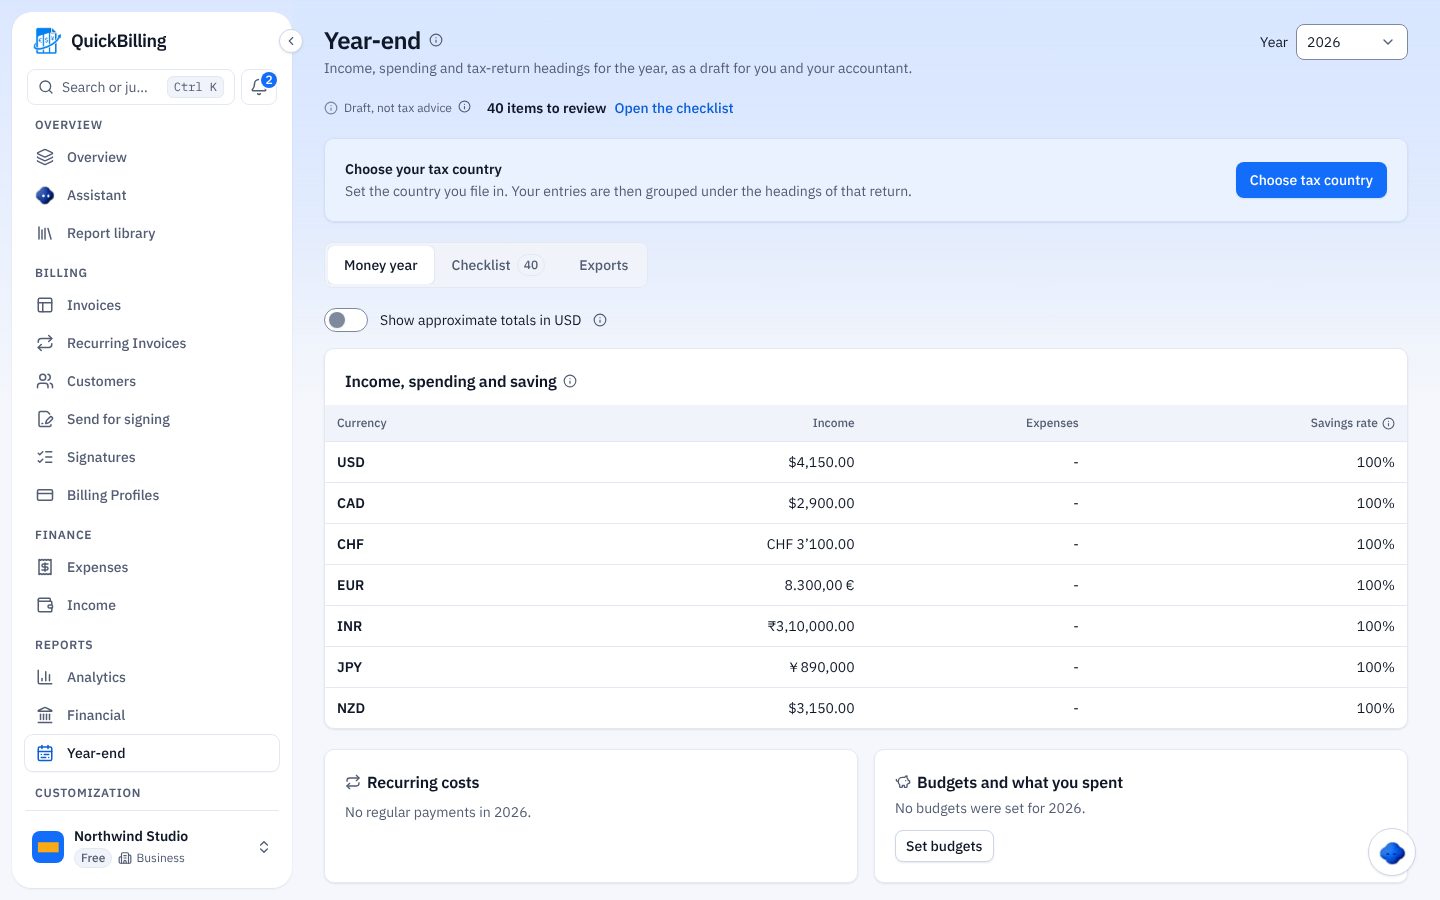Click the QuickBilling logo icon
Image resolution: width=1440 pixels, height=900 pixels.
(47, 41)
